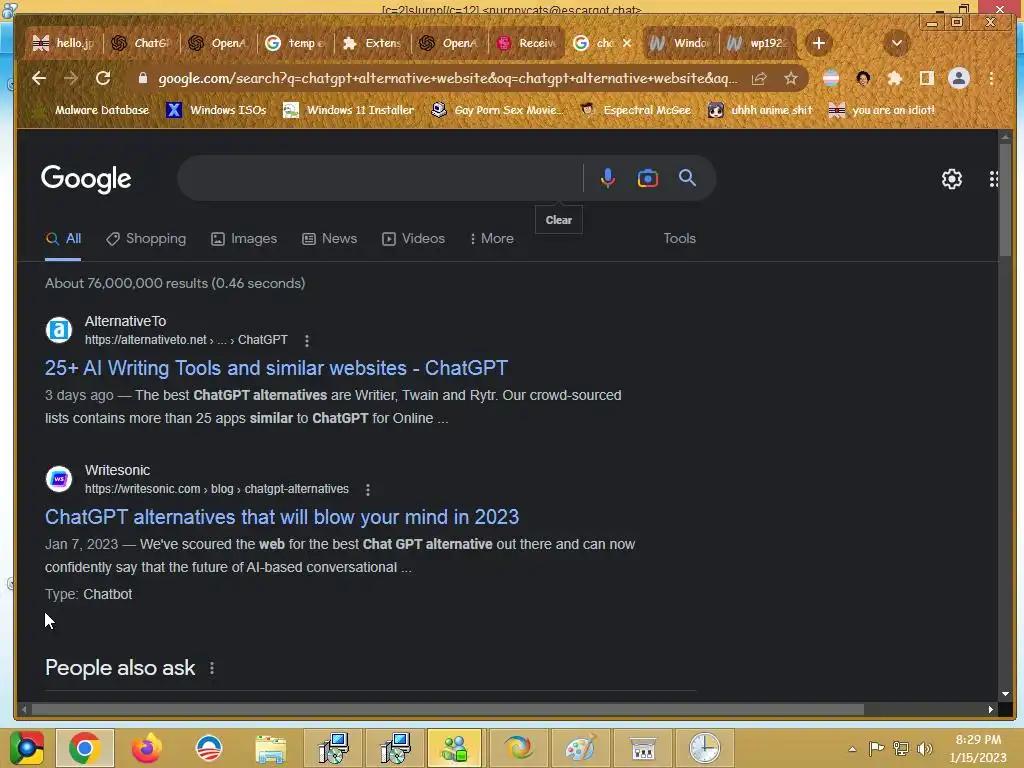Open Firefox from the taskbar

(146, 748)
